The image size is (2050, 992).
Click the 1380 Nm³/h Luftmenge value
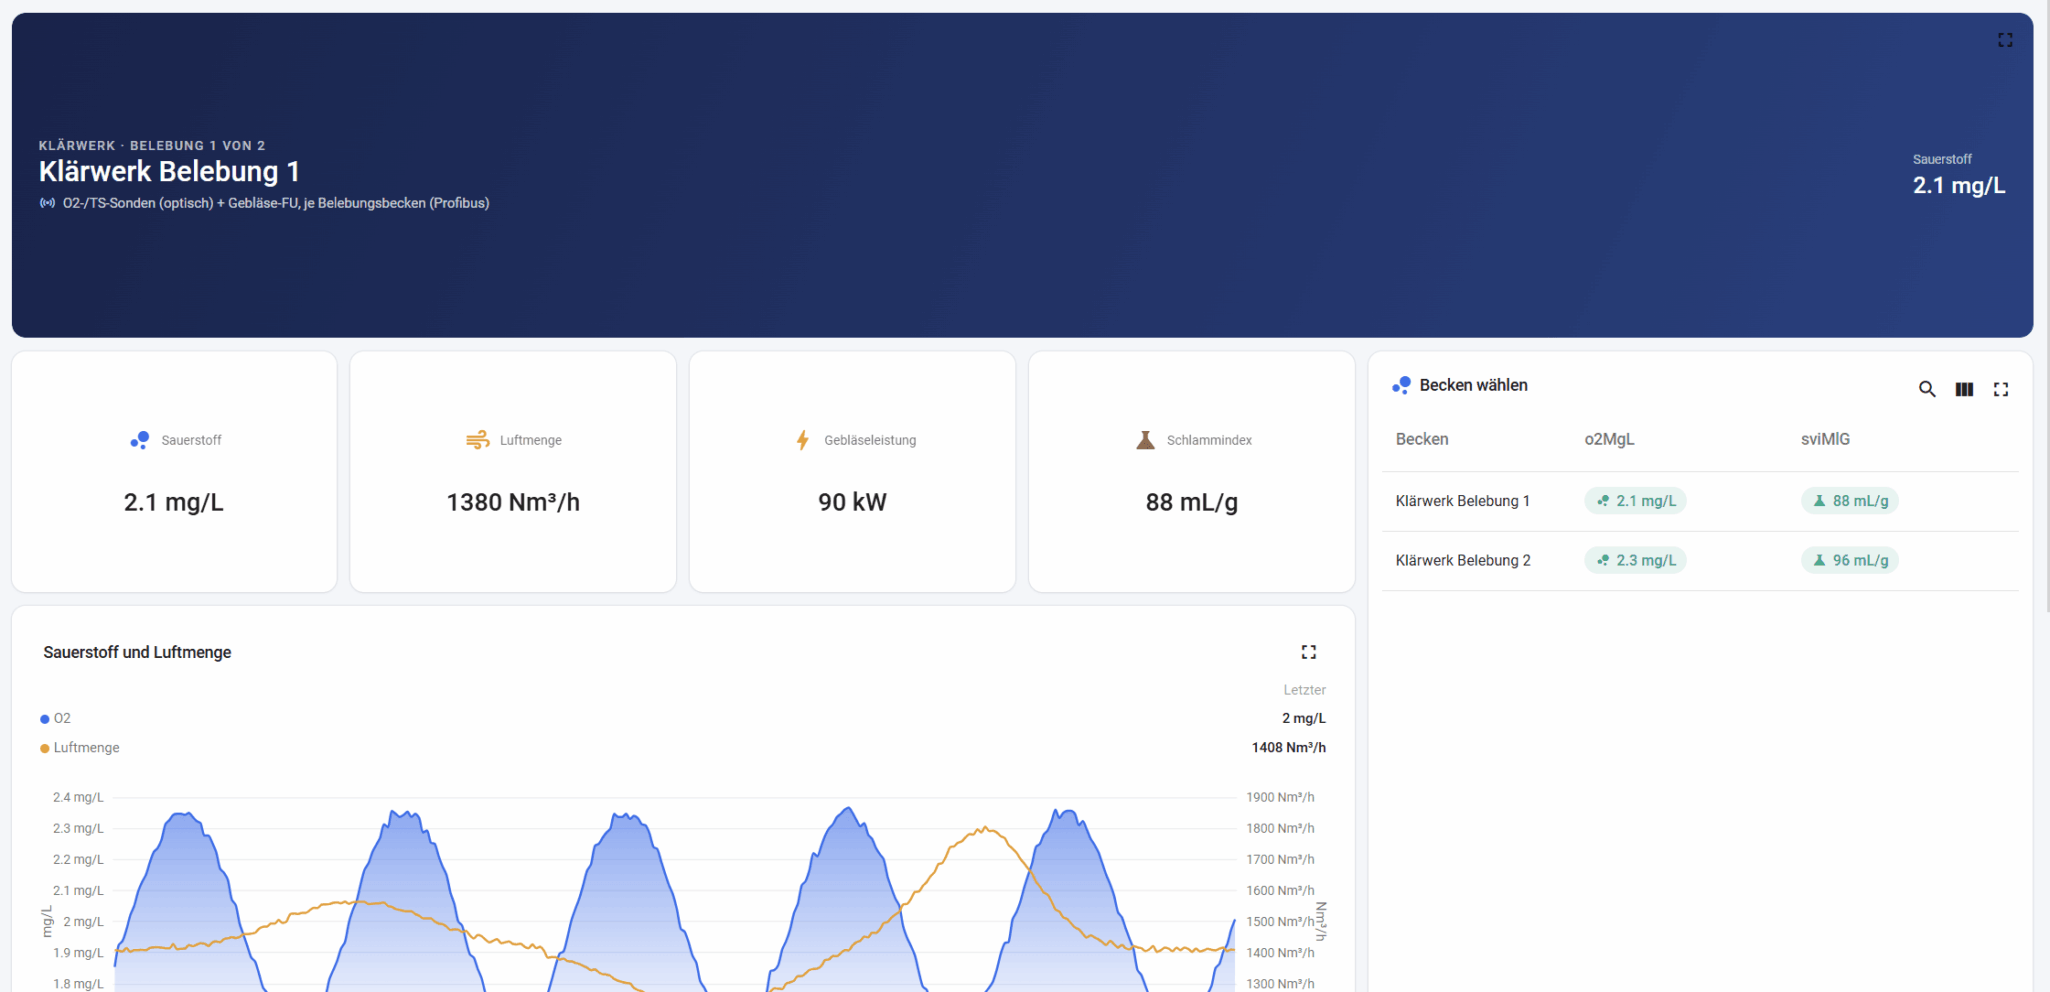pos(513,502)
